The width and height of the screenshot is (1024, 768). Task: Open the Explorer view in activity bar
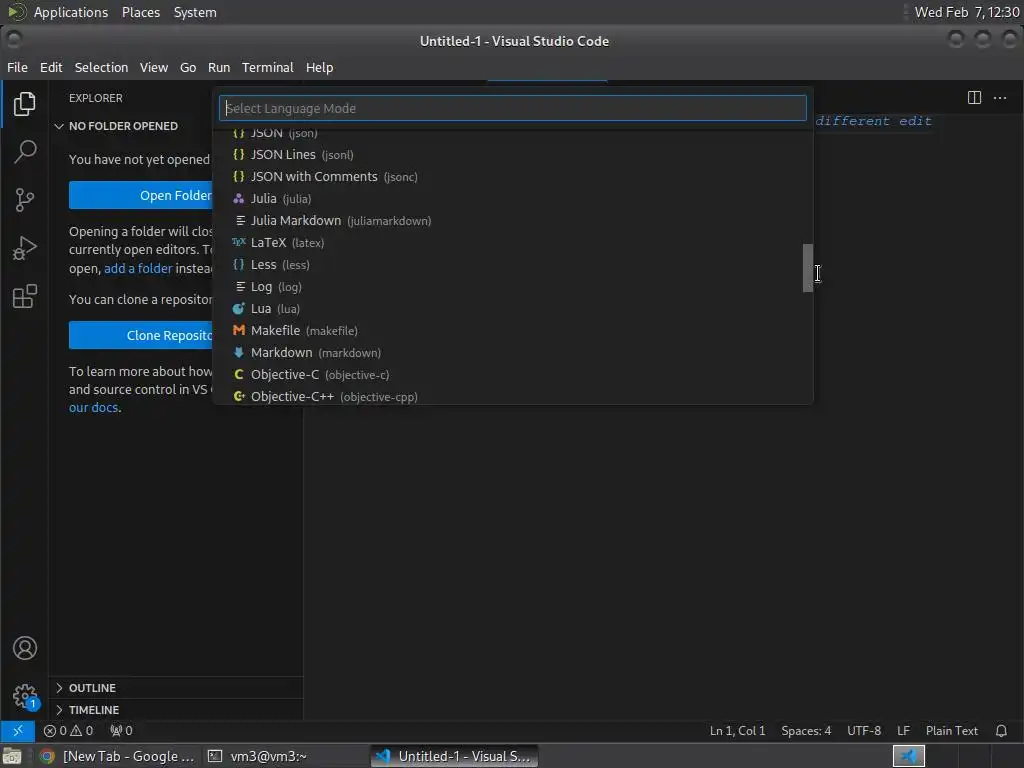[x=24, y=103]
